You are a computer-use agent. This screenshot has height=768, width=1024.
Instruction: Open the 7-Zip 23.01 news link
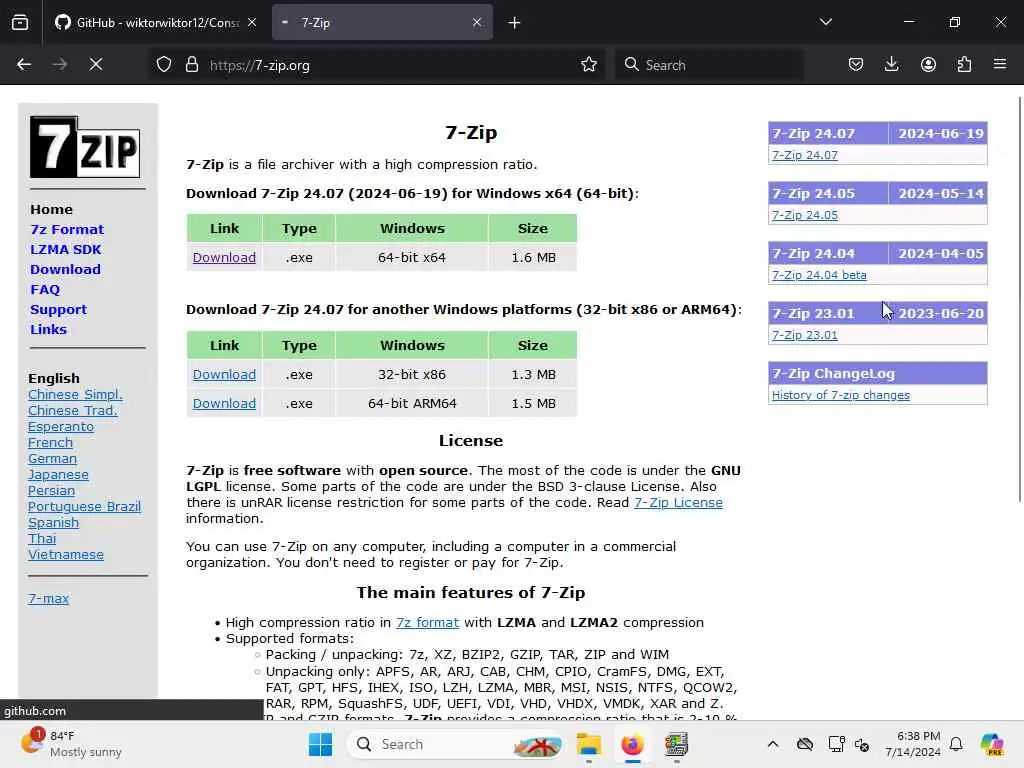point(805,335)
